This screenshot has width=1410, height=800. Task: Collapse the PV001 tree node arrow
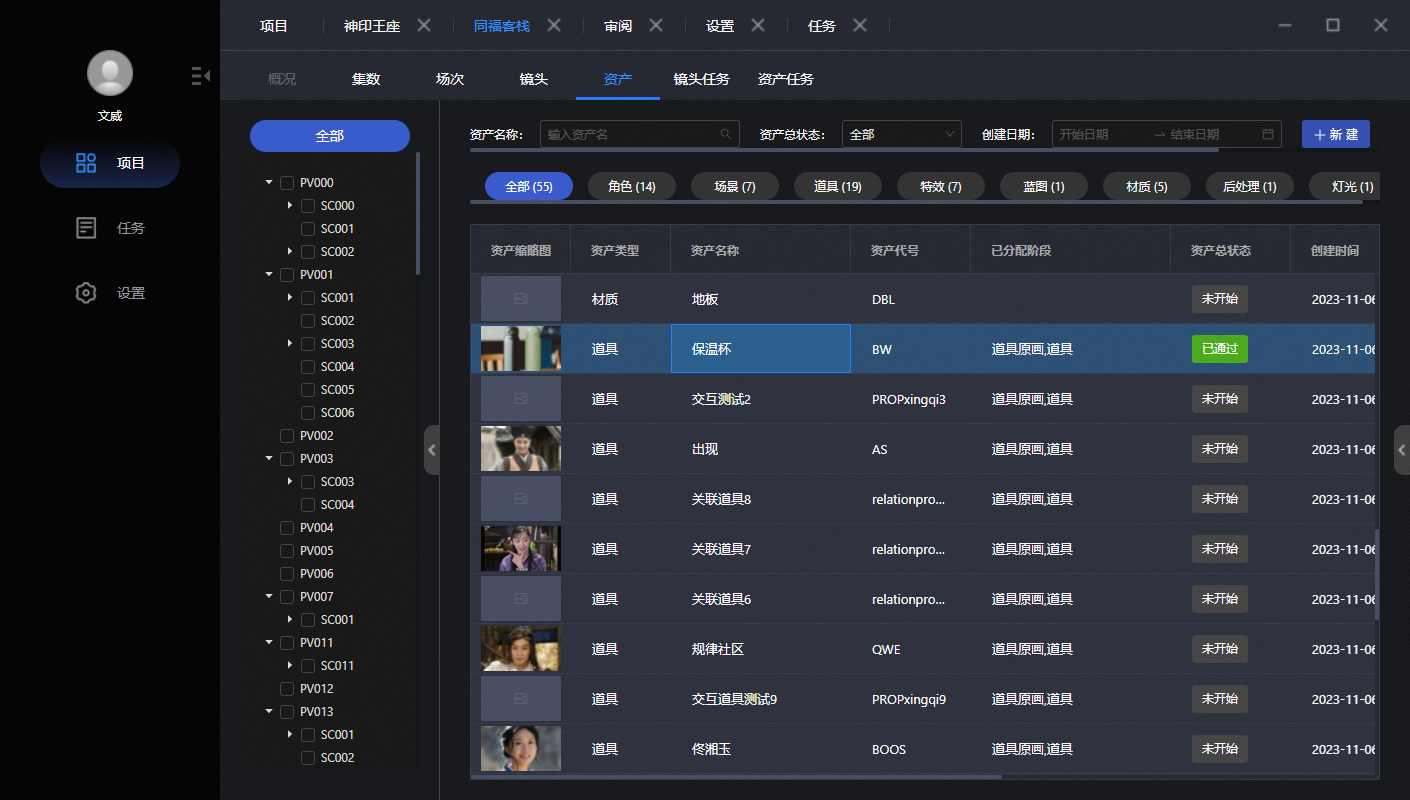[269, 275]
